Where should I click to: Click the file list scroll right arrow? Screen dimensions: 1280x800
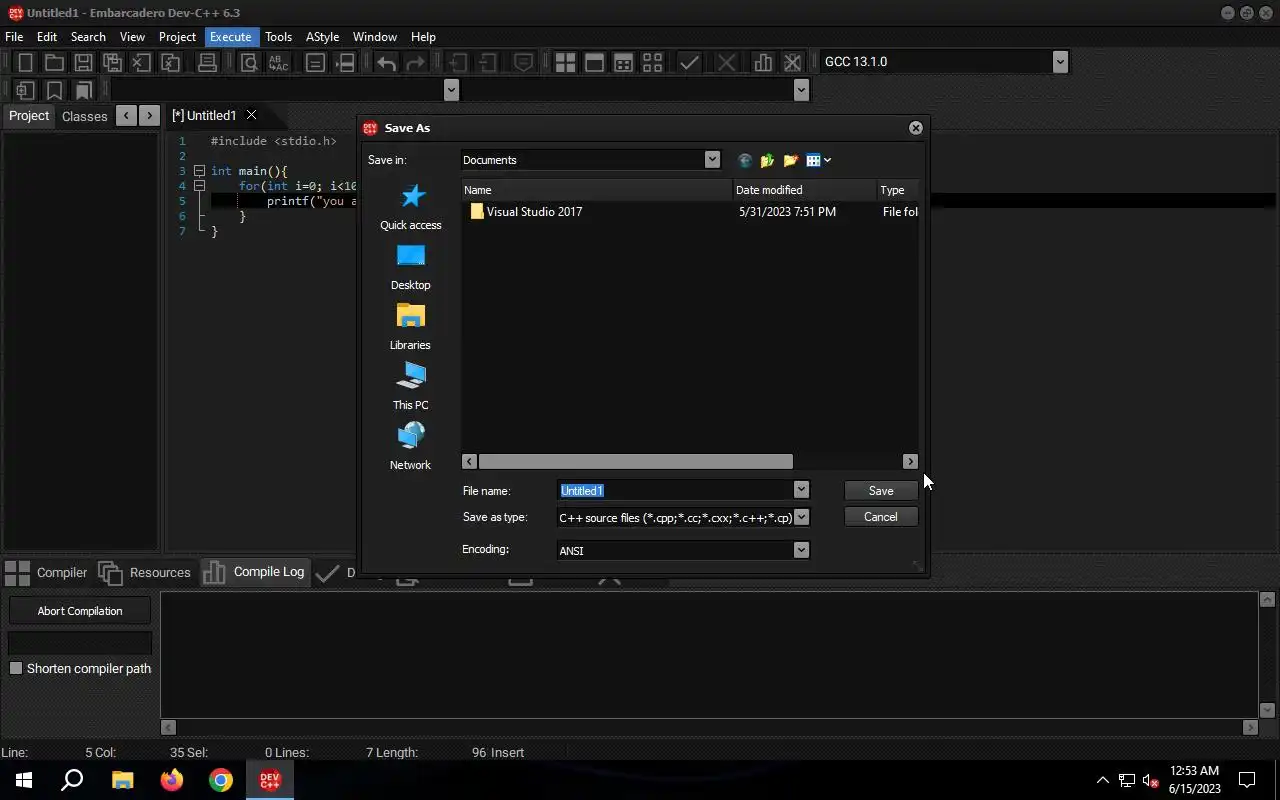pos(910,461)
